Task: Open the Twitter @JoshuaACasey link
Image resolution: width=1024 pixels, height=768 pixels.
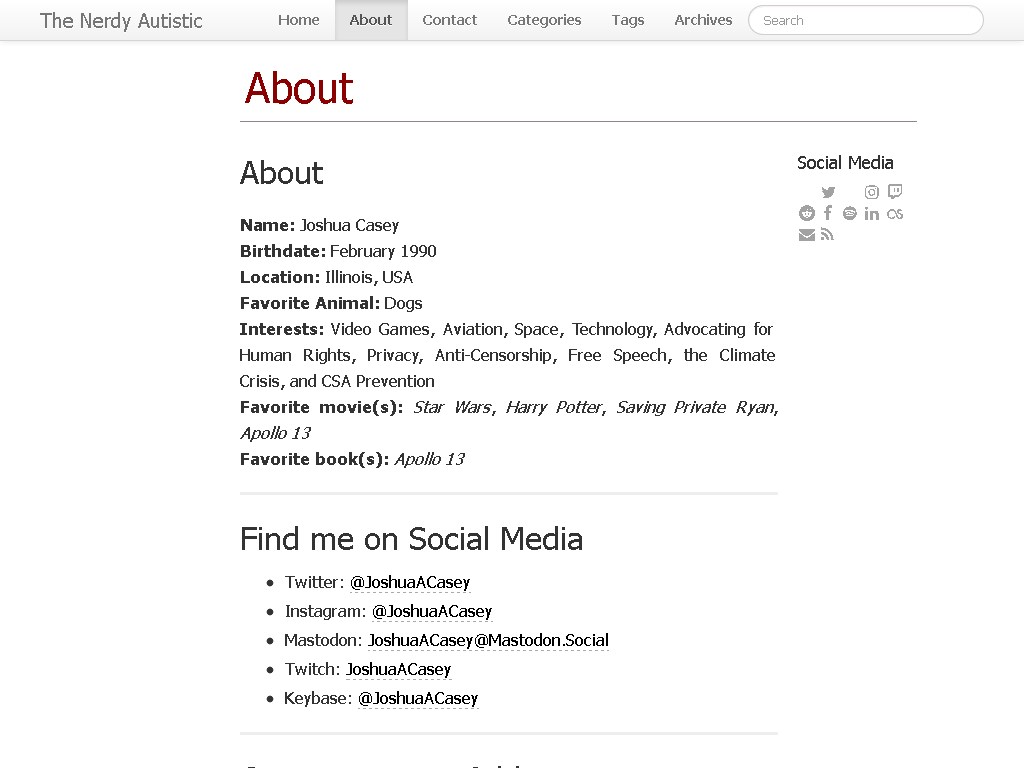Action: 410,583
